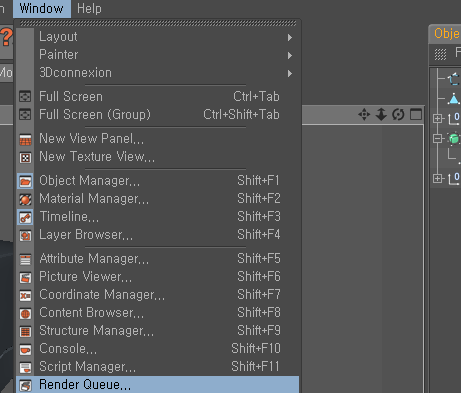Toggle the Timeline window entry
This screenshot has height=393, width=461.
tap(158, 217)
